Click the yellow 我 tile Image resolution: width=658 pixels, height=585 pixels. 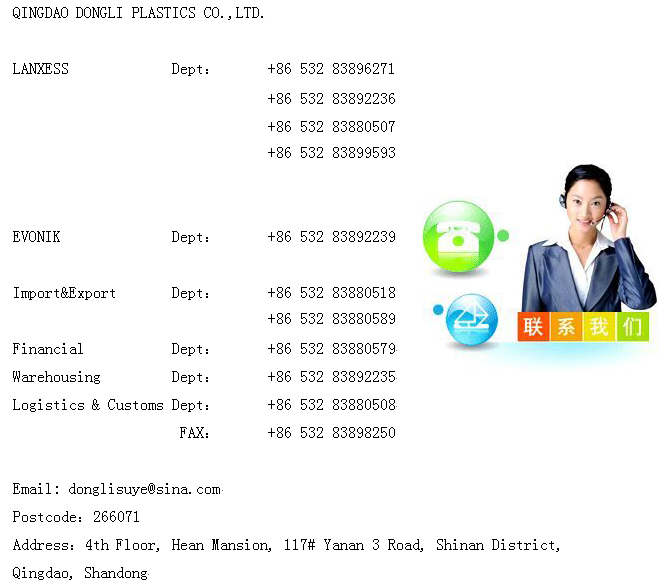tap(599, 327)
